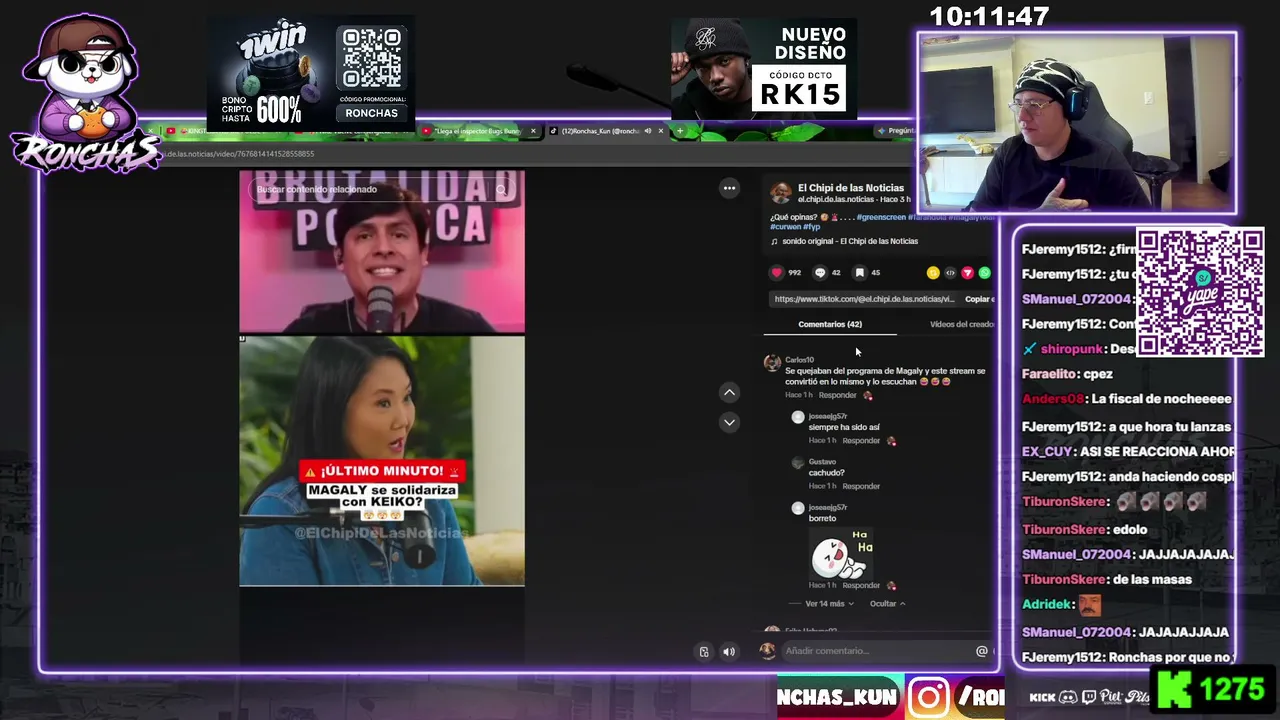Click the streamer webcam feed
The width and height of the screenshot is (1280, 720).
tap(1077, 123)
